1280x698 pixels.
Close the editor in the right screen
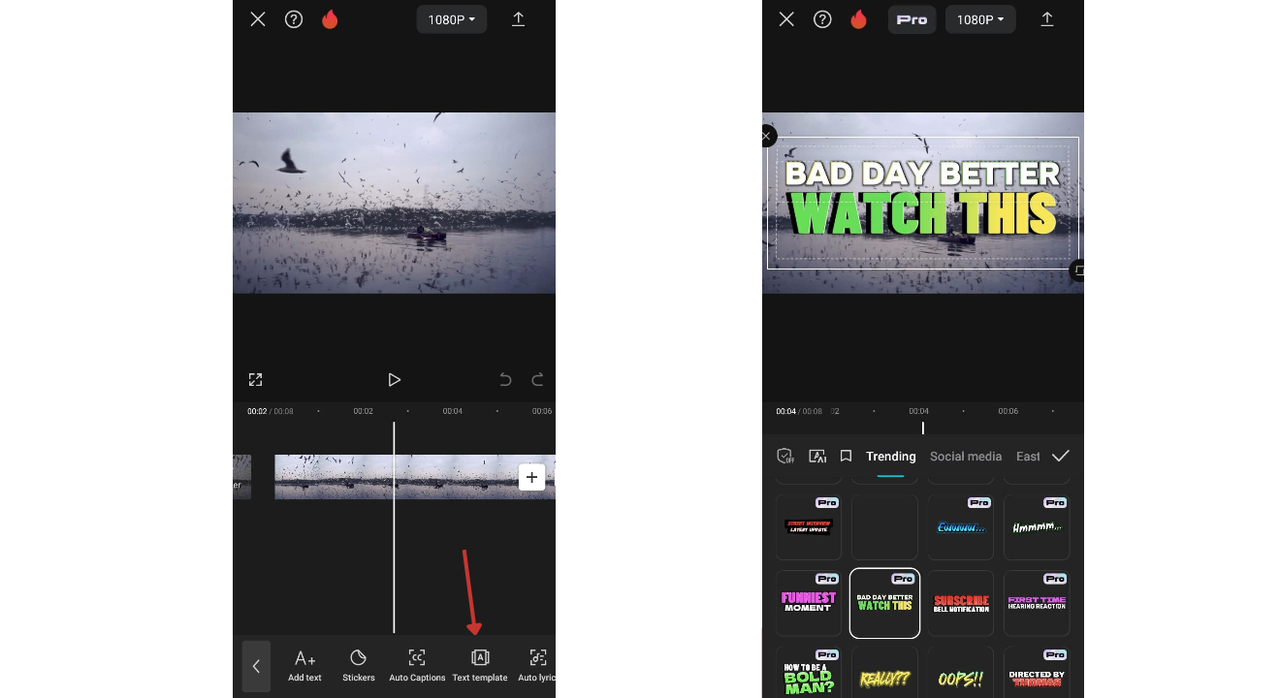(x=787, y=19)
